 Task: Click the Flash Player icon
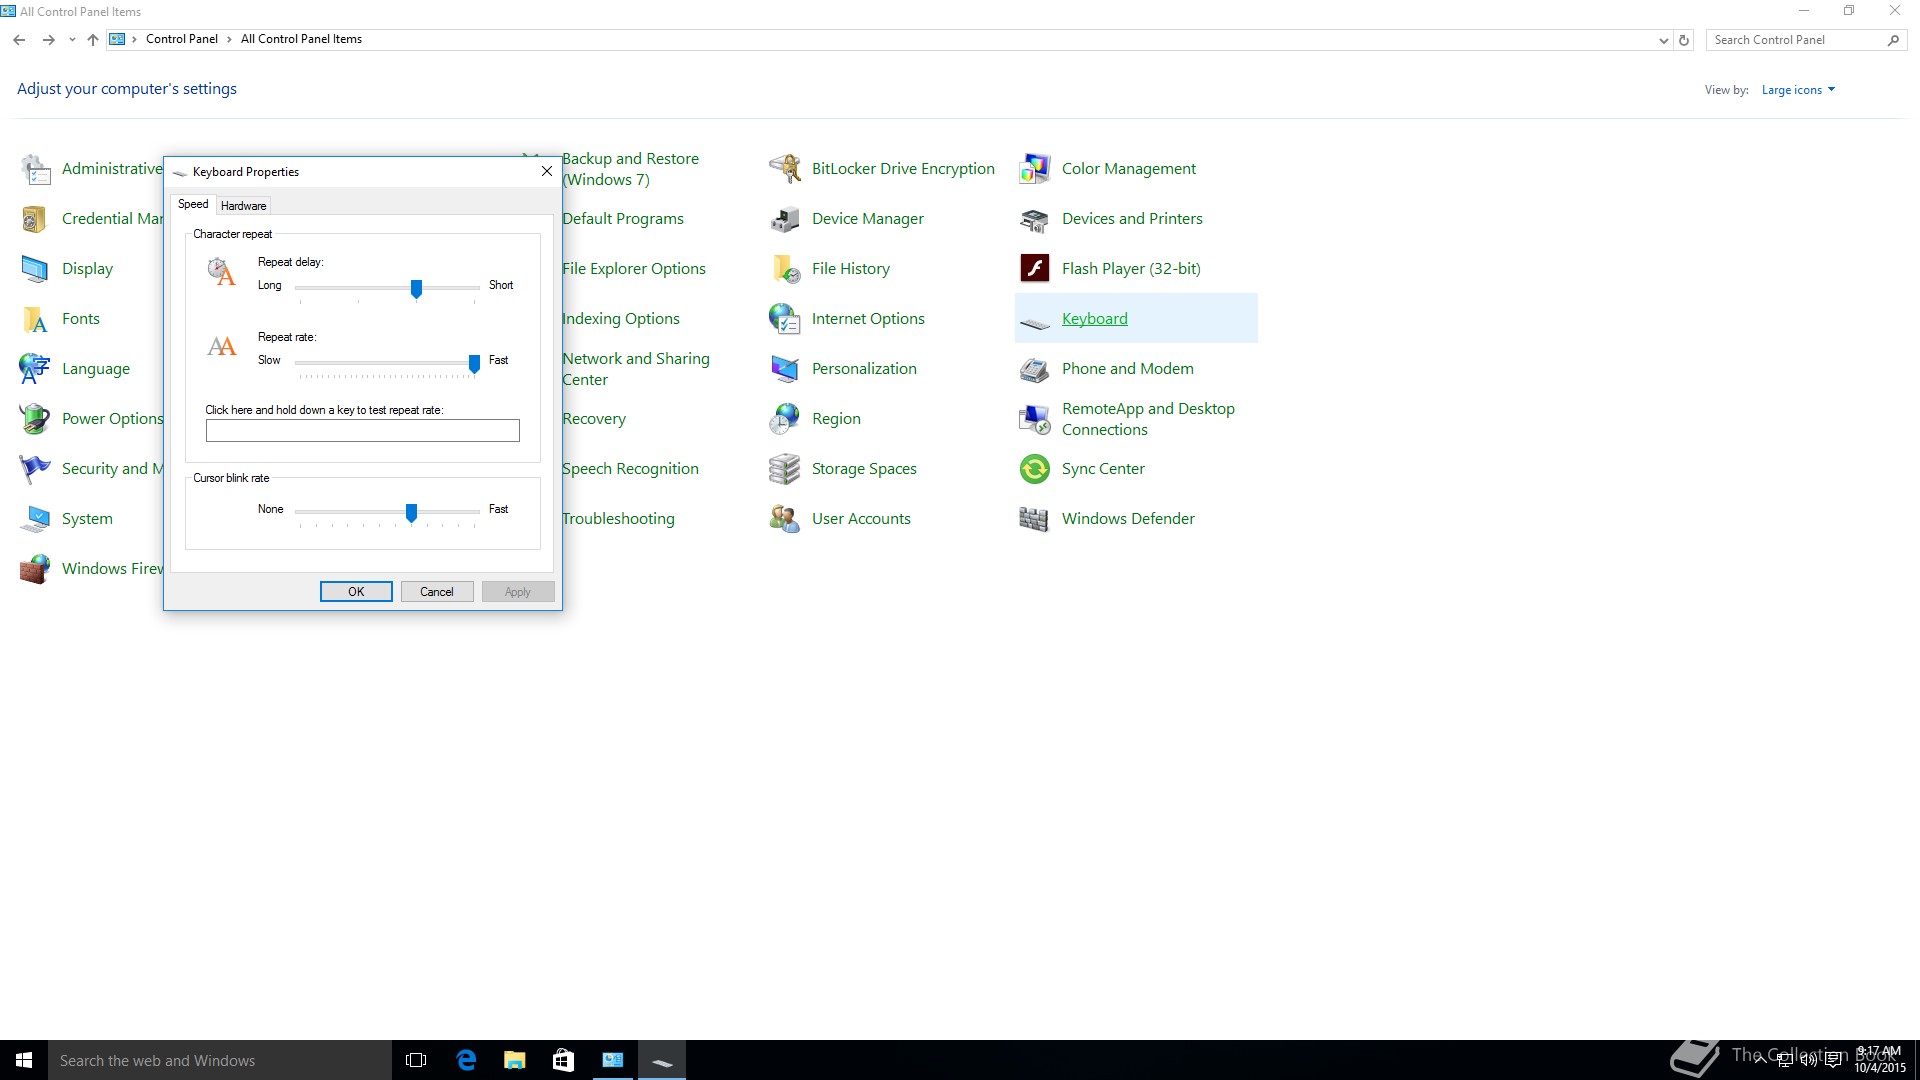pyautogui.click(x=1034, y=269)
